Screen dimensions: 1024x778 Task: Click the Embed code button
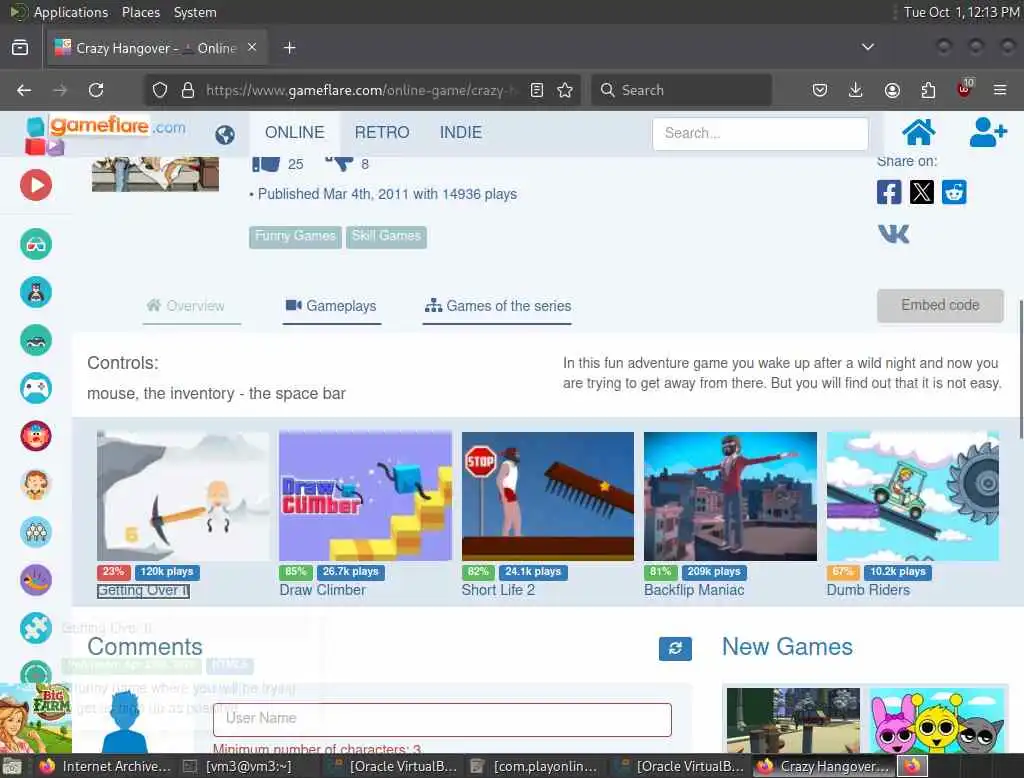point(940,305)
